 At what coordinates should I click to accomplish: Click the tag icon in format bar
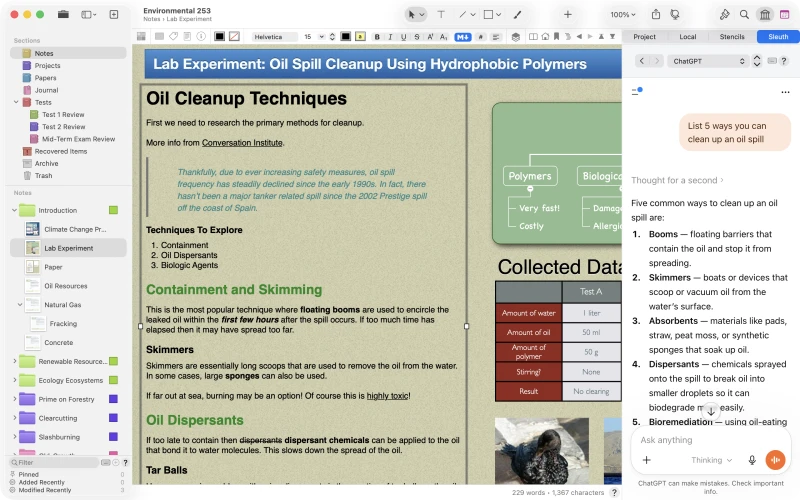173,36
